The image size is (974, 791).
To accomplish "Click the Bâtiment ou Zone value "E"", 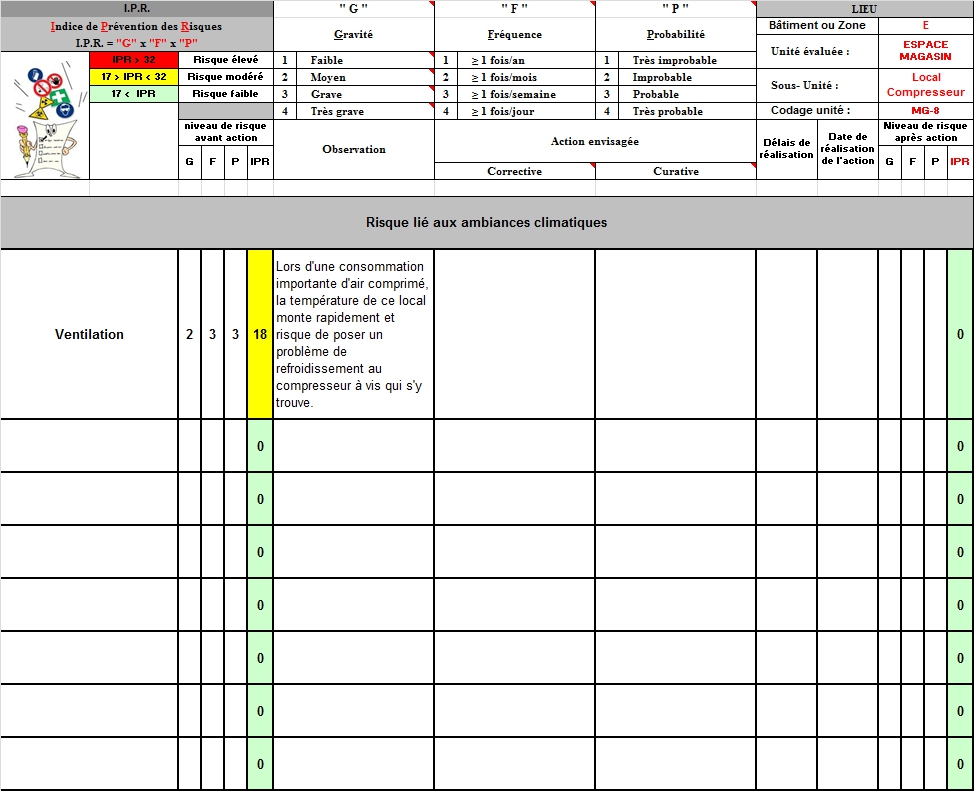I will [x=925, y=25].
